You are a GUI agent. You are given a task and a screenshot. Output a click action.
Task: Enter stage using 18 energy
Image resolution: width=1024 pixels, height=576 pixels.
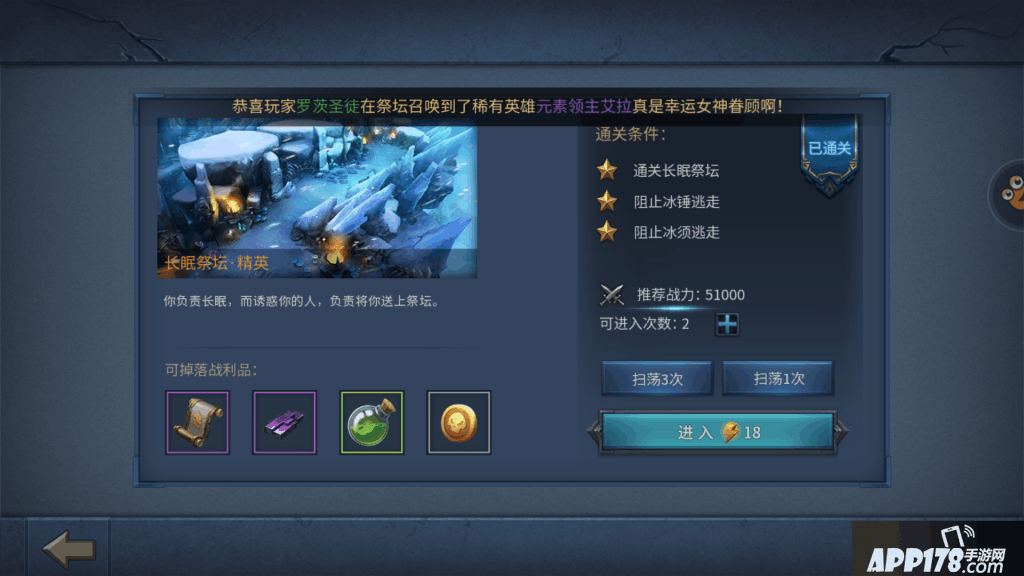click(x=717, y=432)
